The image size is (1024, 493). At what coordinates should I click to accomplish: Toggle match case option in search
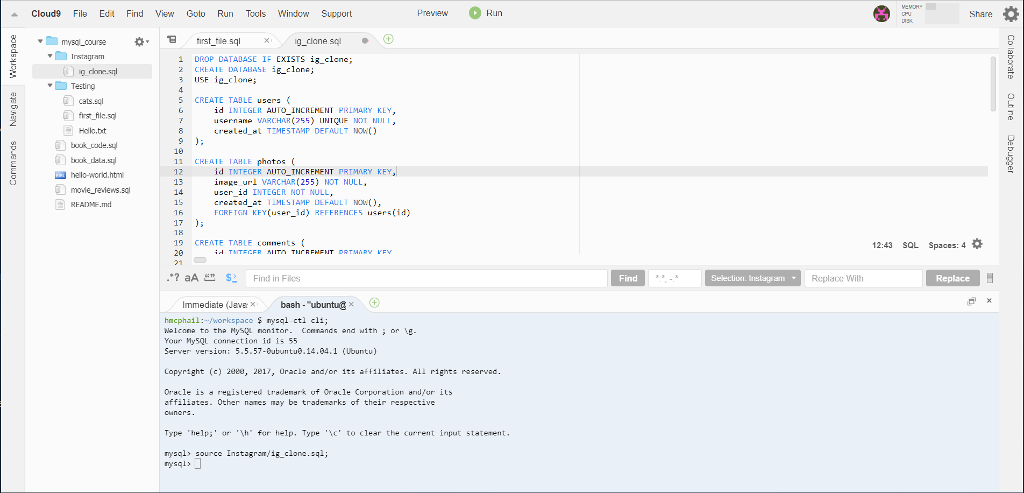pyautogui.click(x=191, y=278)
